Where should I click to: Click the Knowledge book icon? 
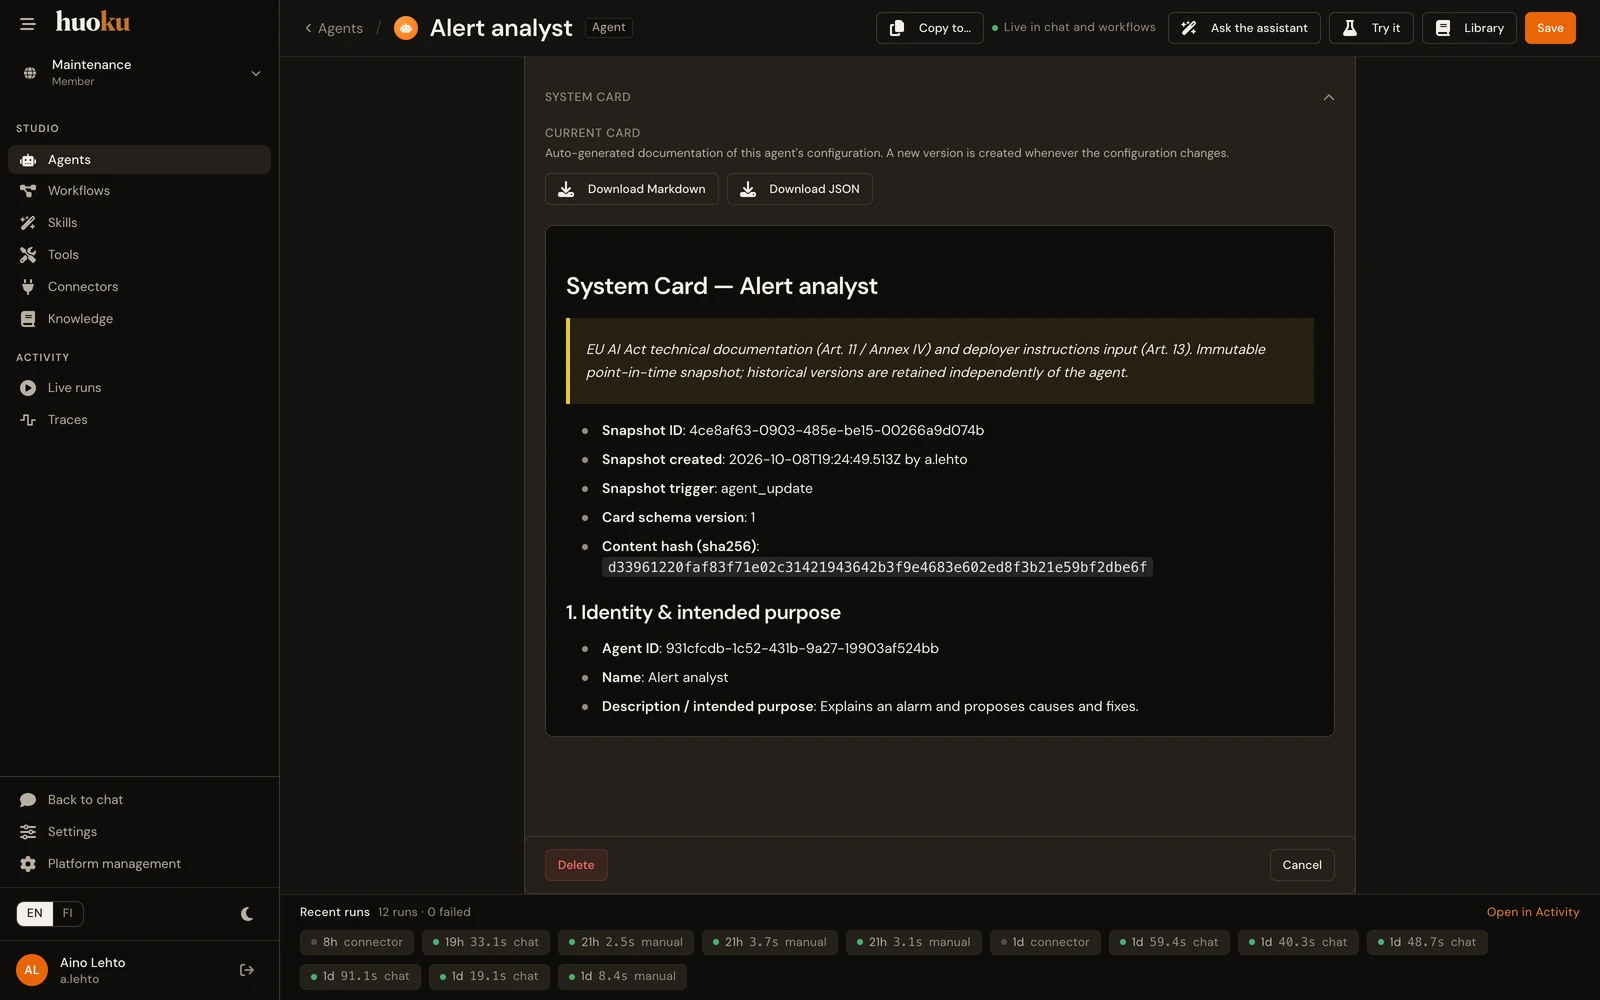(28, 319)
